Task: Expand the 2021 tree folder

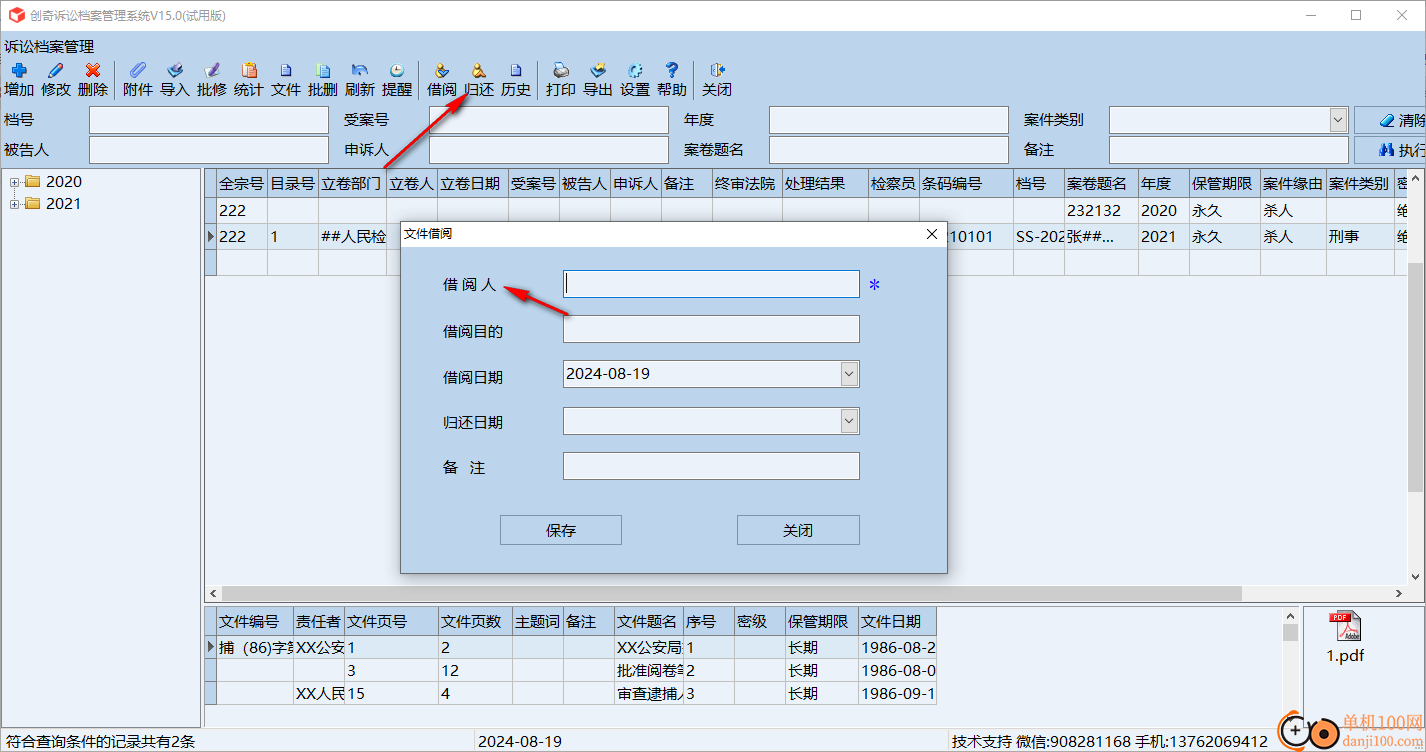Action: point(15,204)
